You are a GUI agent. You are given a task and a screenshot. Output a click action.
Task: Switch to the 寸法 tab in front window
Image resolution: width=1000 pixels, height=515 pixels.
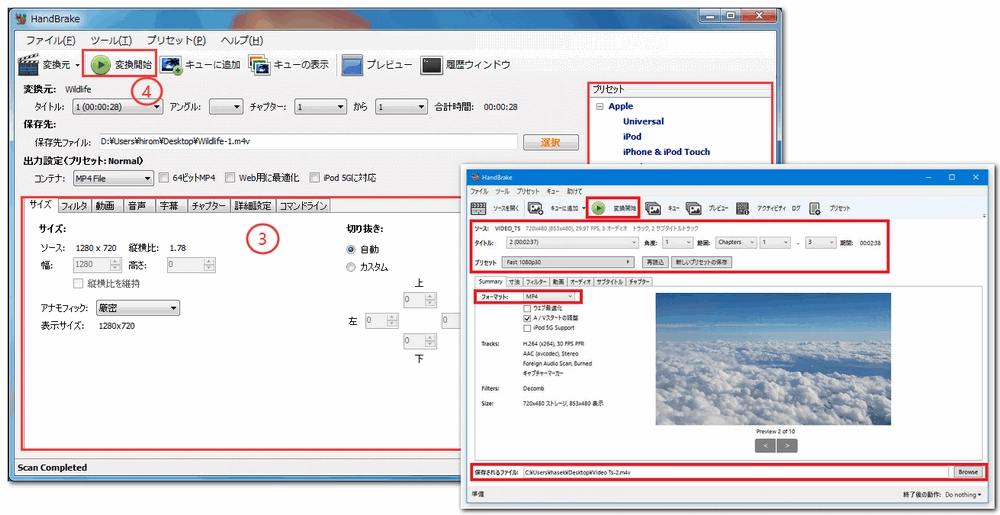tap(515, 281)
